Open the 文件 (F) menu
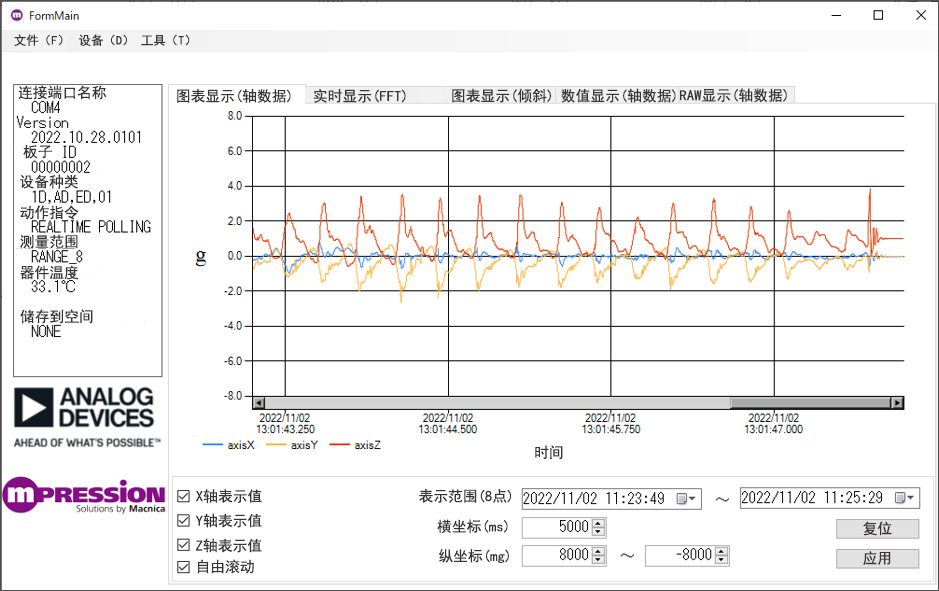Screen dimensions: 939x591 point(39,40)
